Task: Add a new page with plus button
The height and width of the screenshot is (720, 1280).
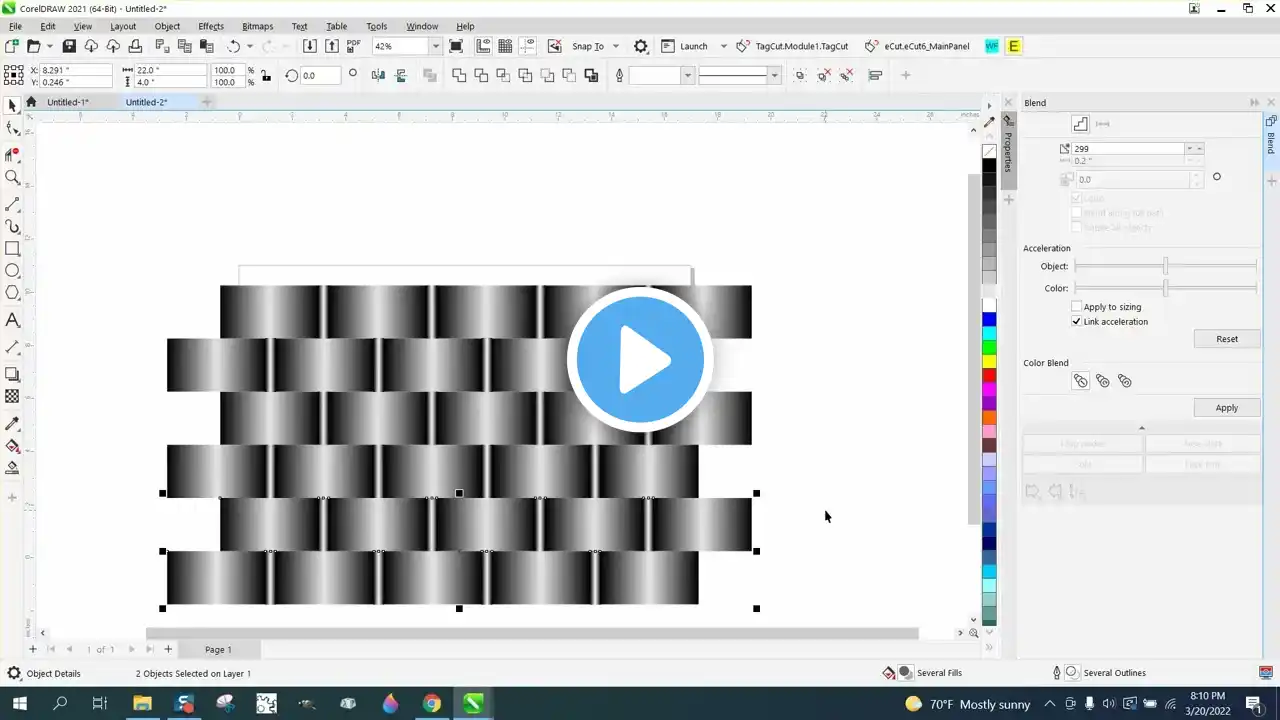Action: click(168, 649)
